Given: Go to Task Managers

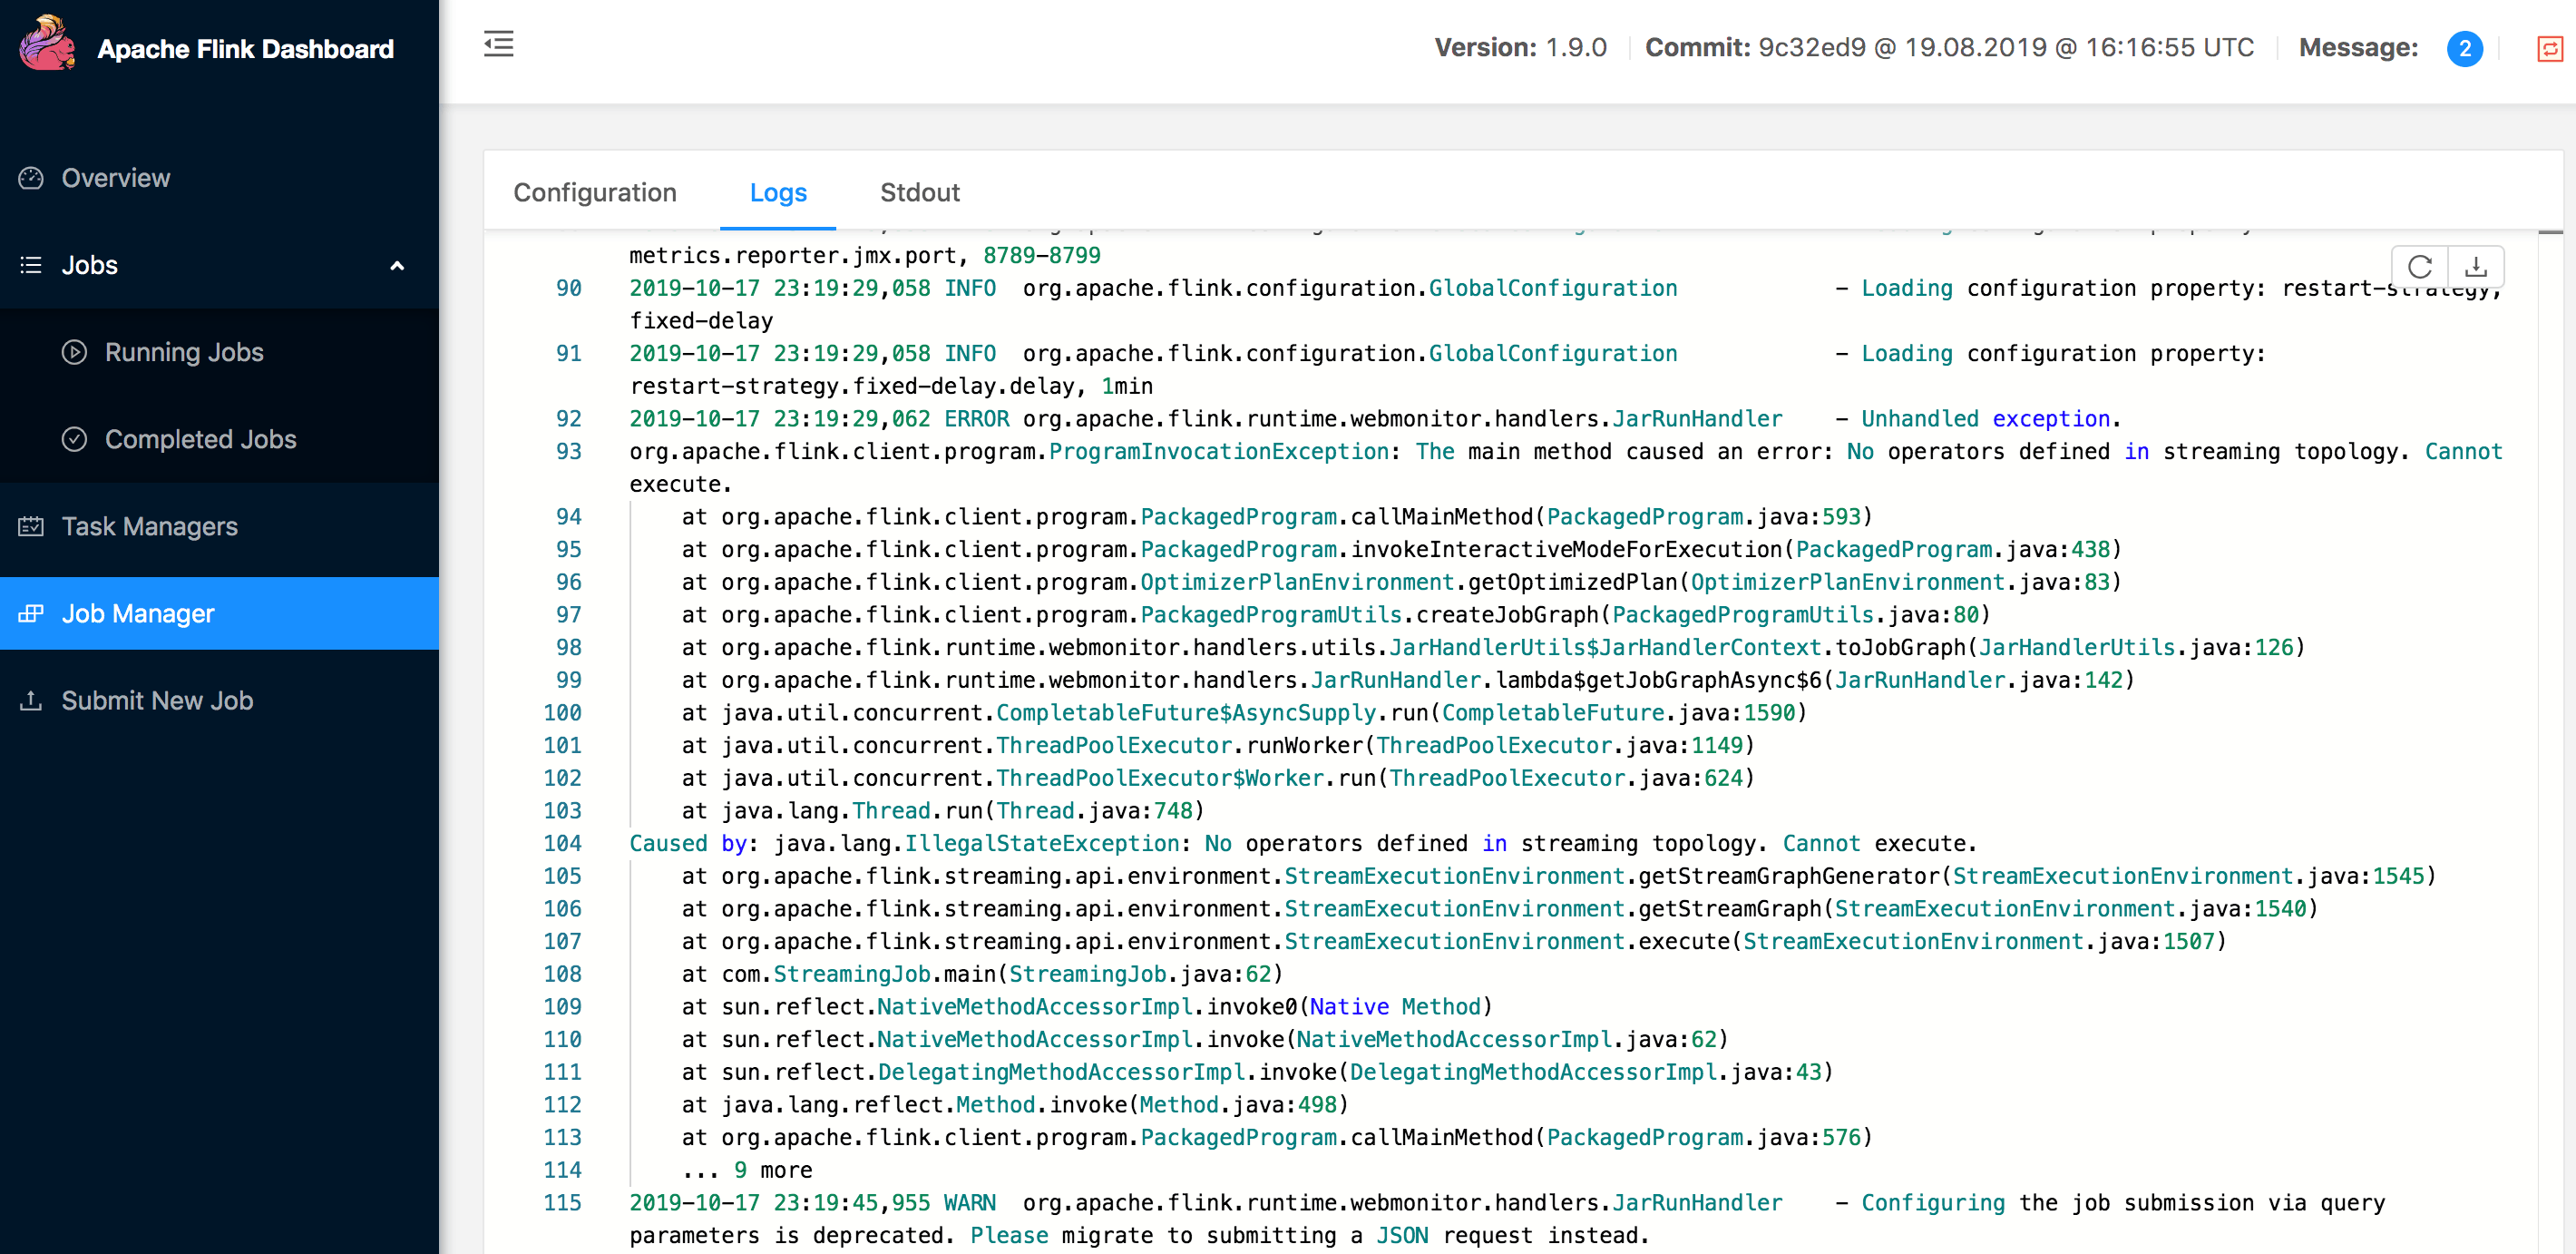Looking at the screenshot, I should coord(219,526).
